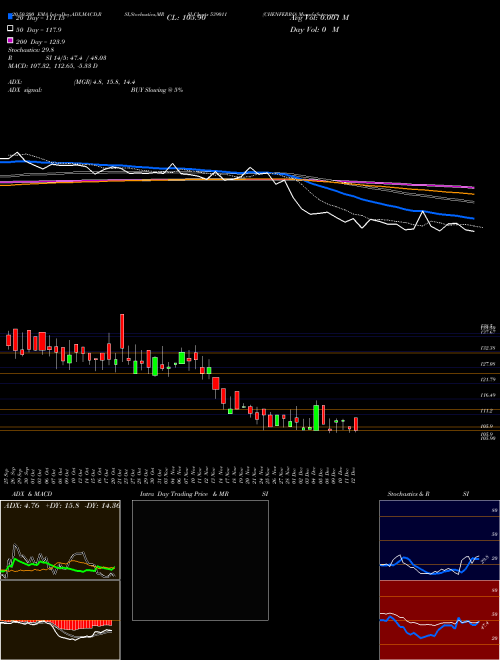
Task: Click the white 50 Day legend swatch
Action: (x=10, y=29)
